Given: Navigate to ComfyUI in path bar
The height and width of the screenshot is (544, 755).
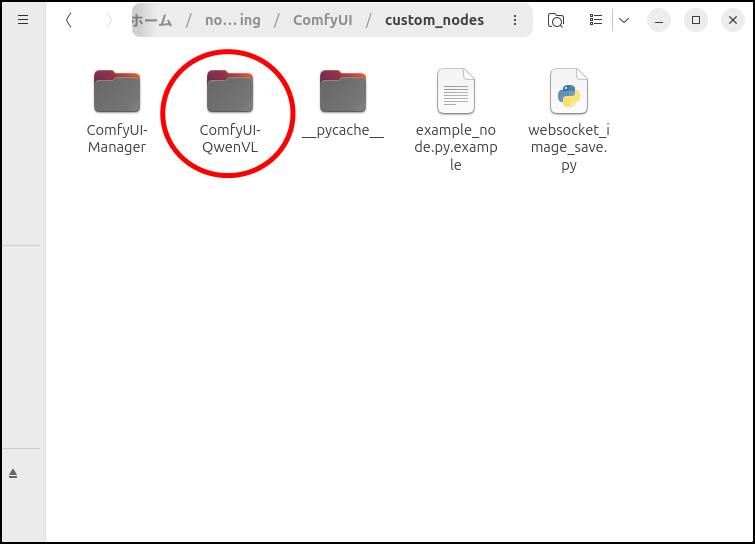Looking at the screenshot, I should tap(322, 20).
